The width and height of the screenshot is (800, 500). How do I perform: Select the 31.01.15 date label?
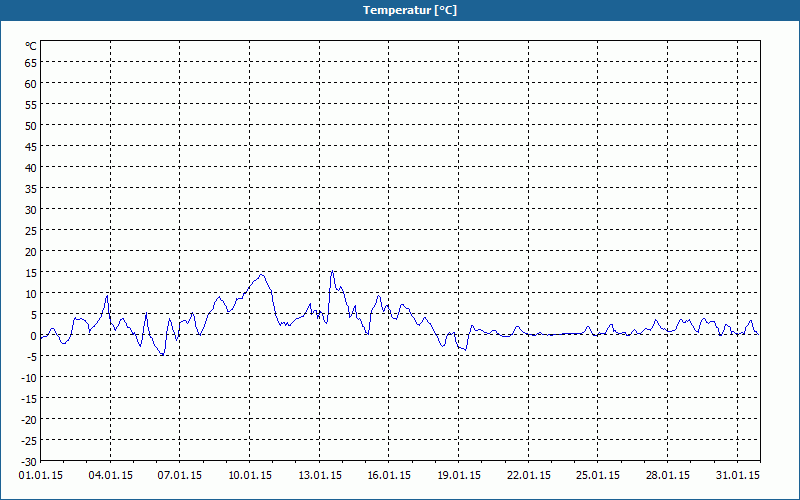[x=737, y=476]
